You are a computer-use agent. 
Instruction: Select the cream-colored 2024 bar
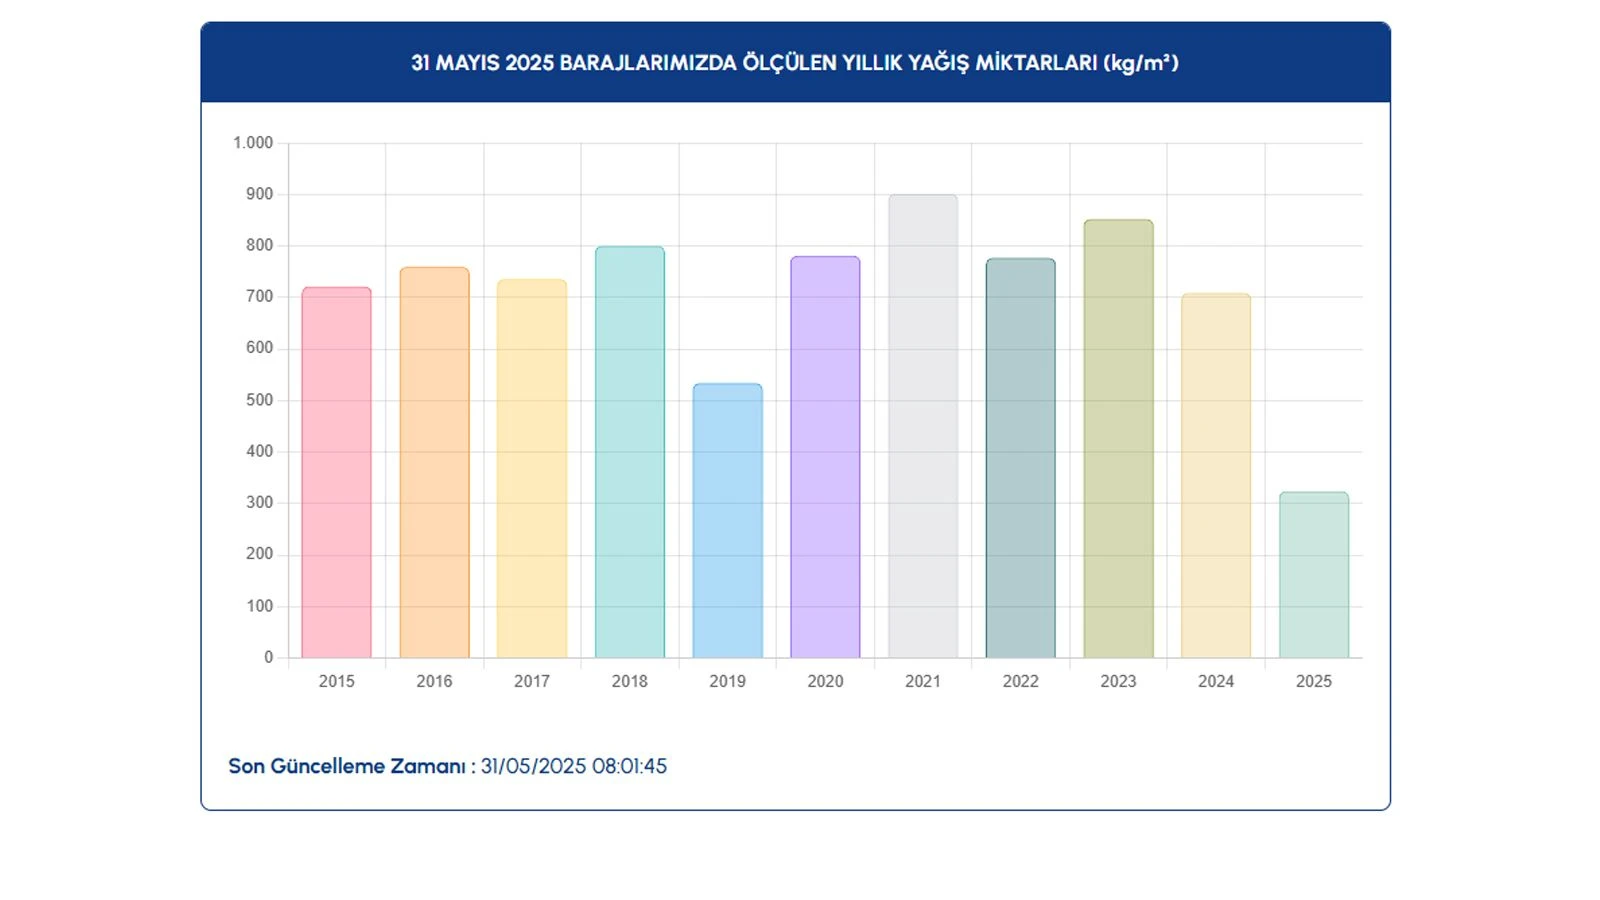(1216, 476)
